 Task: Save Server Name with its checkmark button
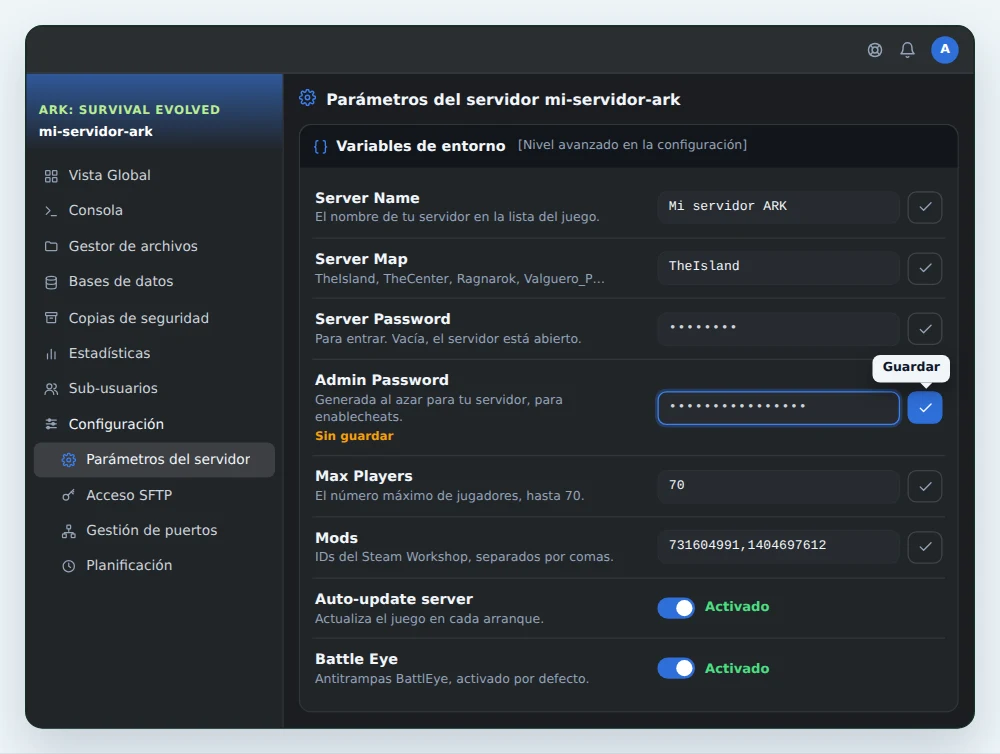pos(925,207)
